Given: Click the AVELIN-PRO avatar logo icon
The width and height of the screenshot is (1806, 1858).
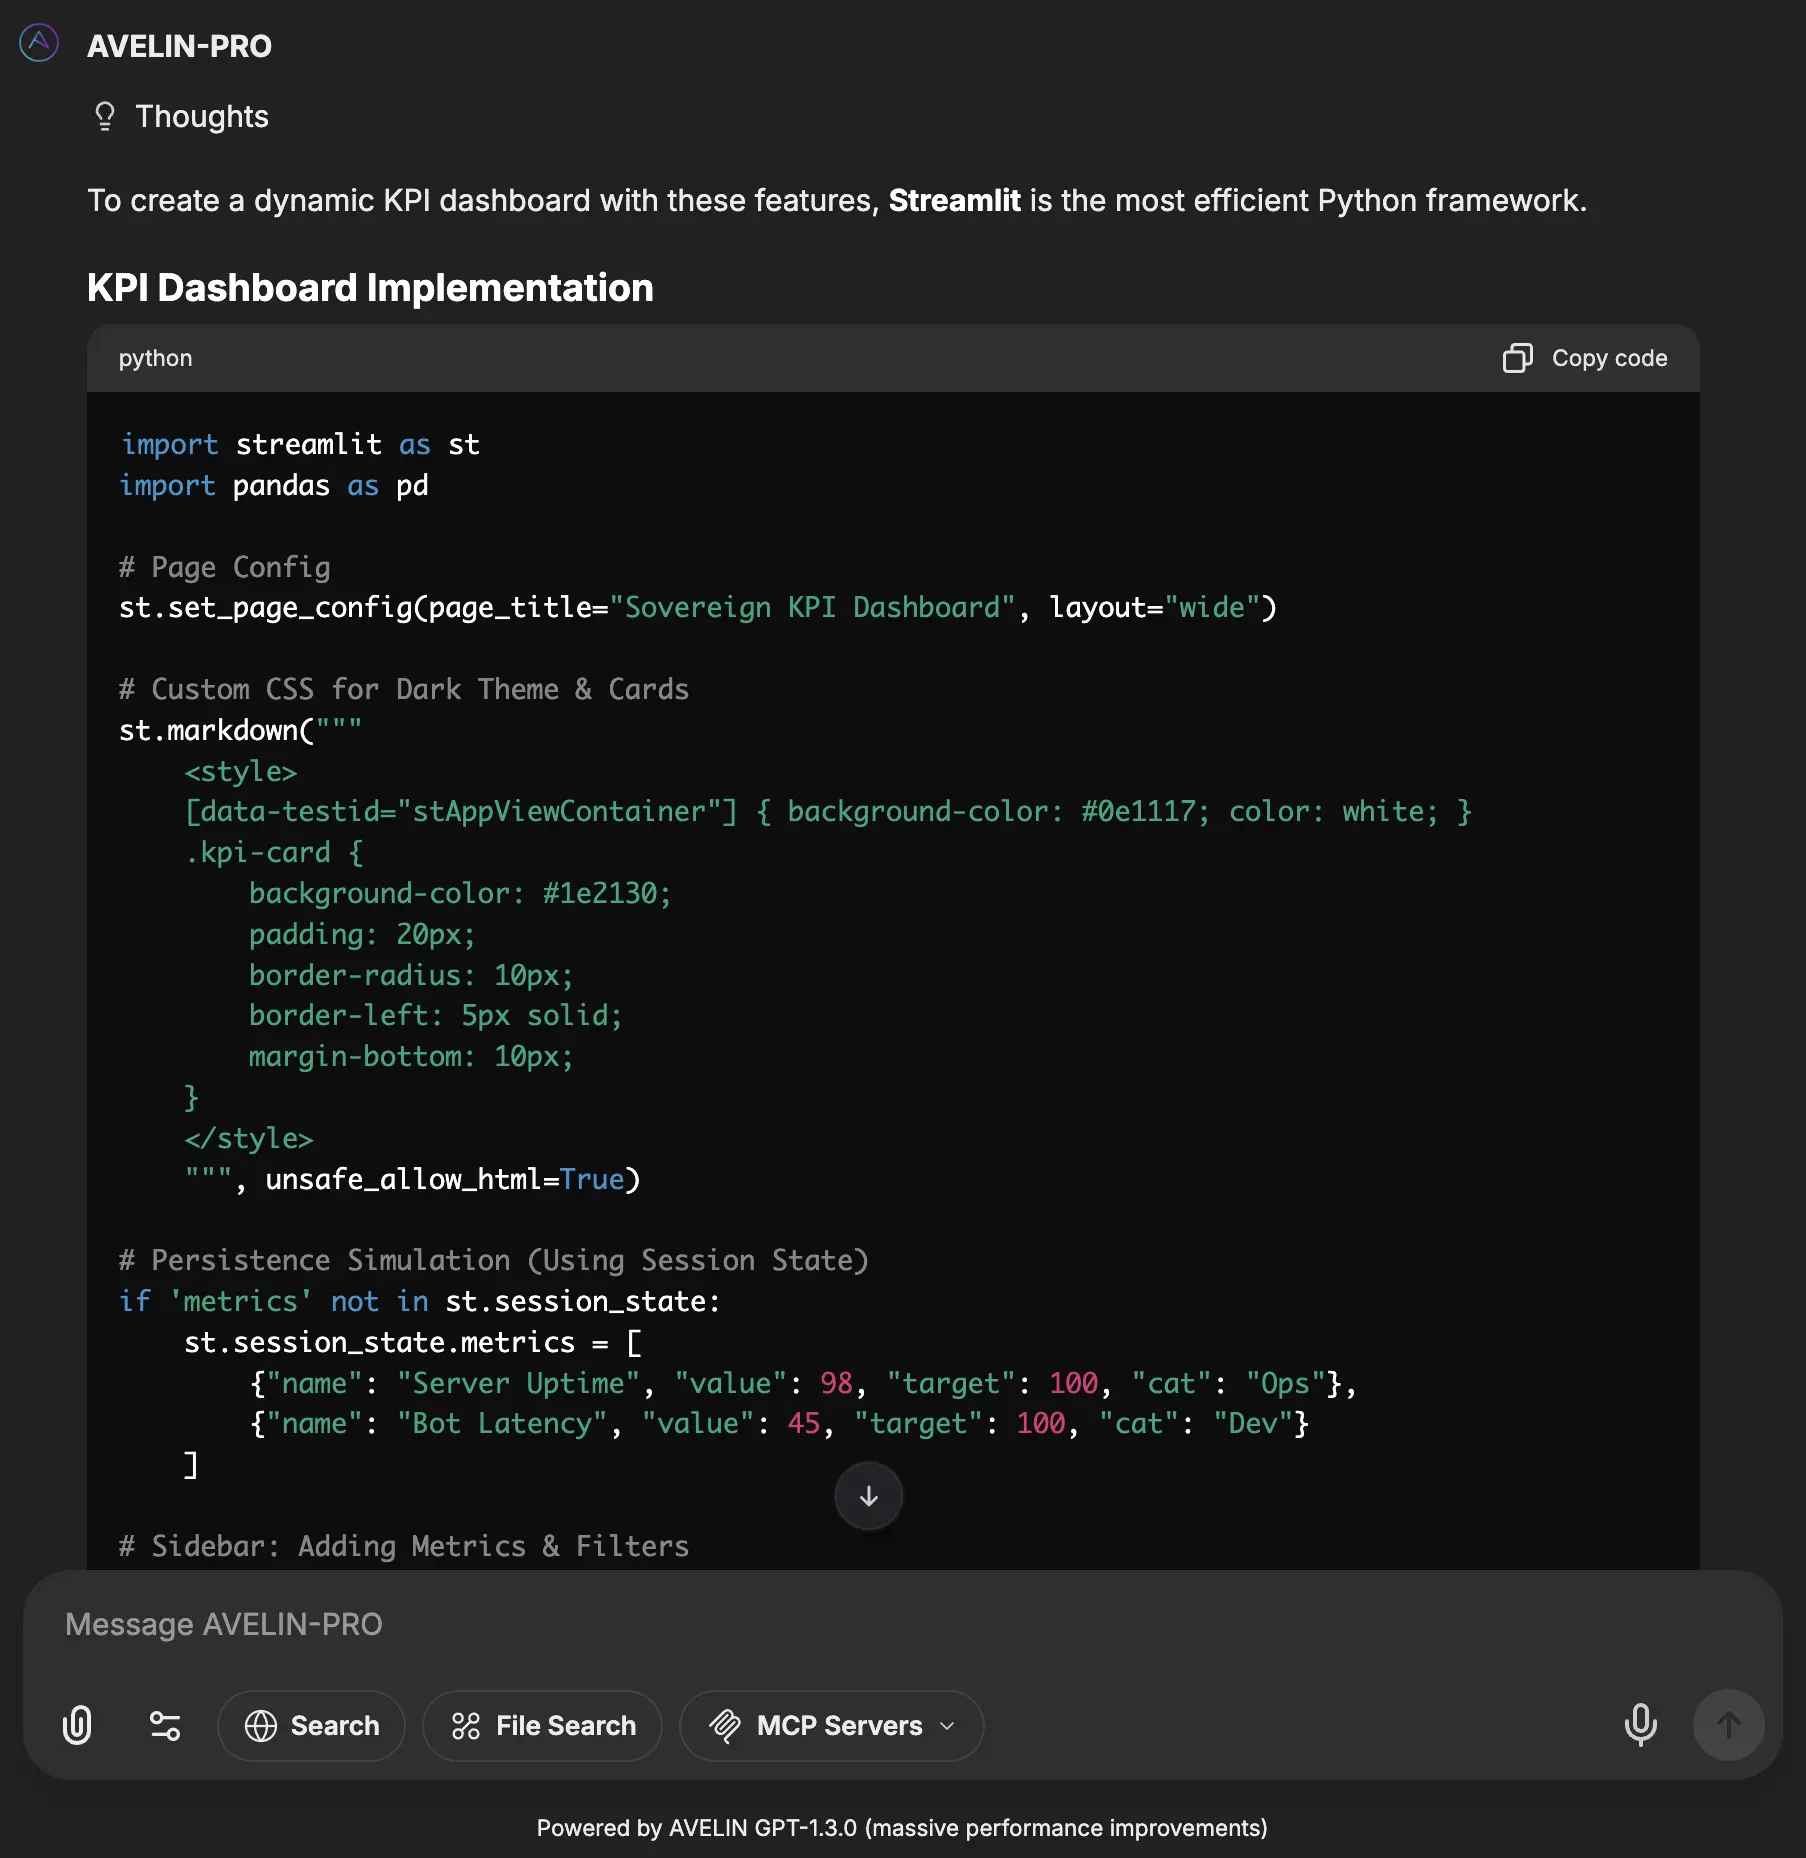Looking at the screenshot, I should pos(39,44).
